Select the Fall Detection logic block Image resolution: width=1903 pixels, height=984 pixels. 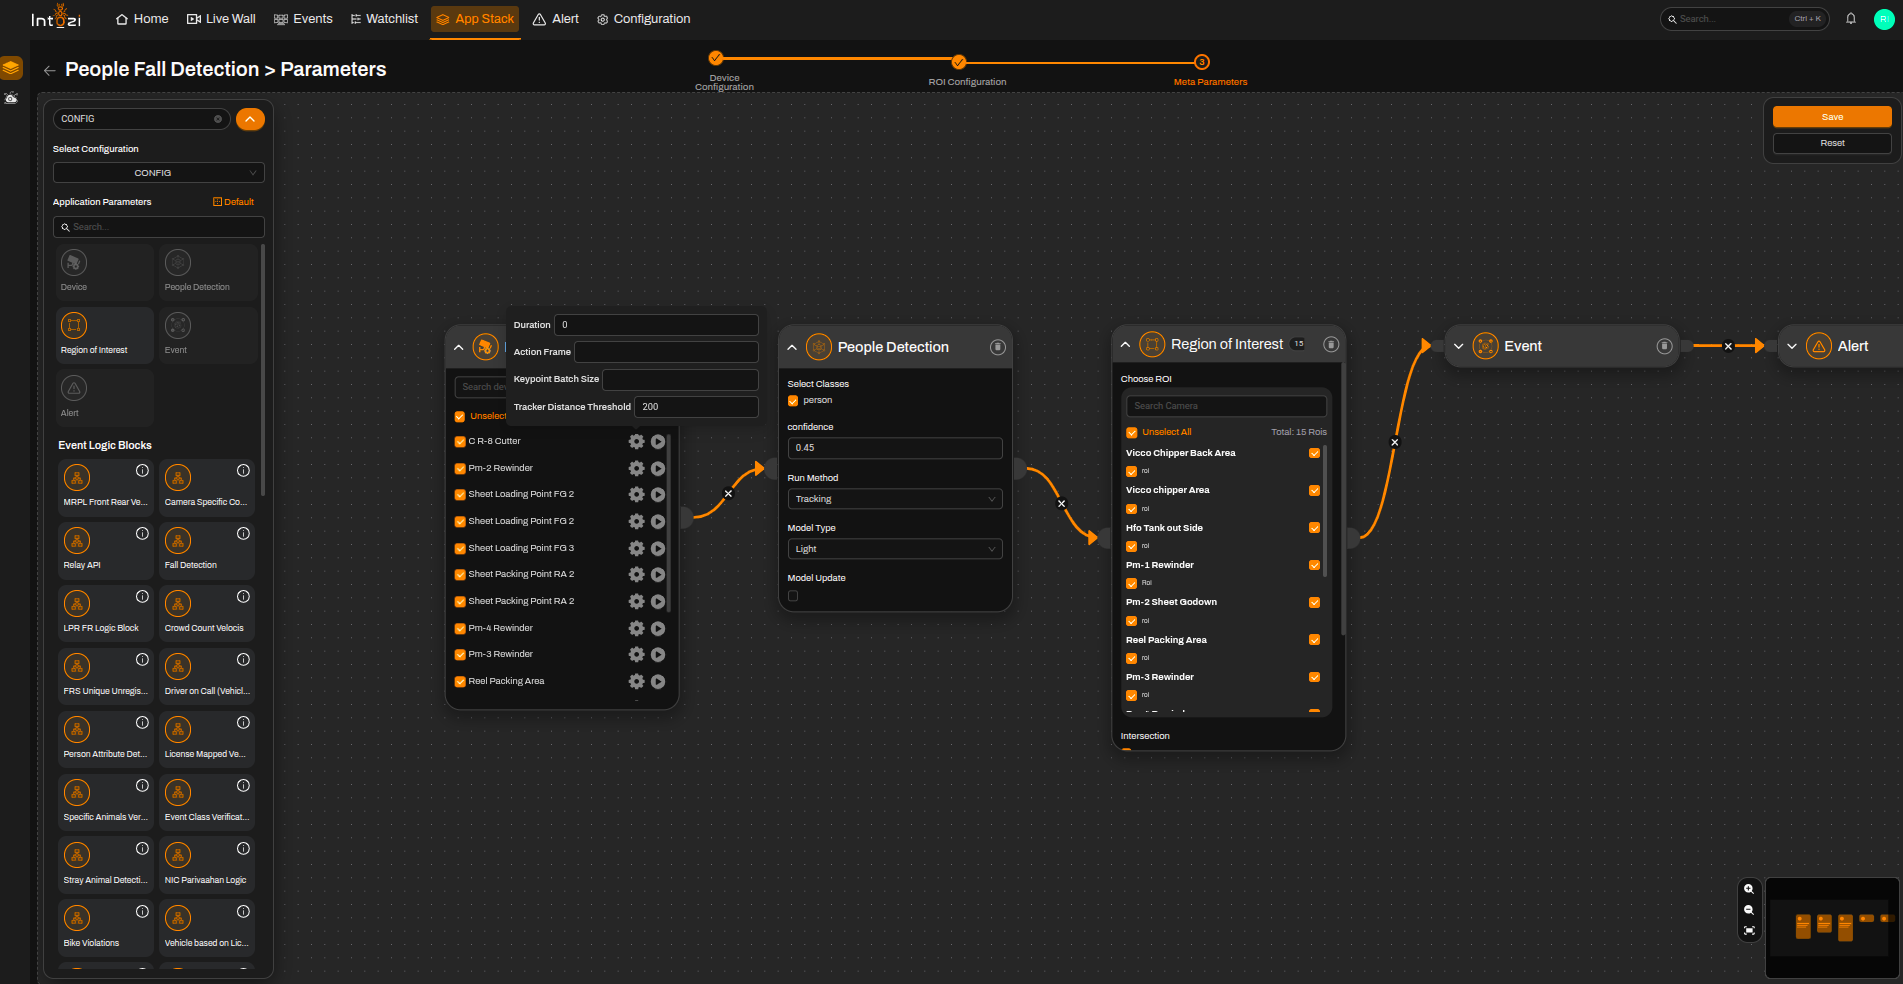tap(206, 550)
